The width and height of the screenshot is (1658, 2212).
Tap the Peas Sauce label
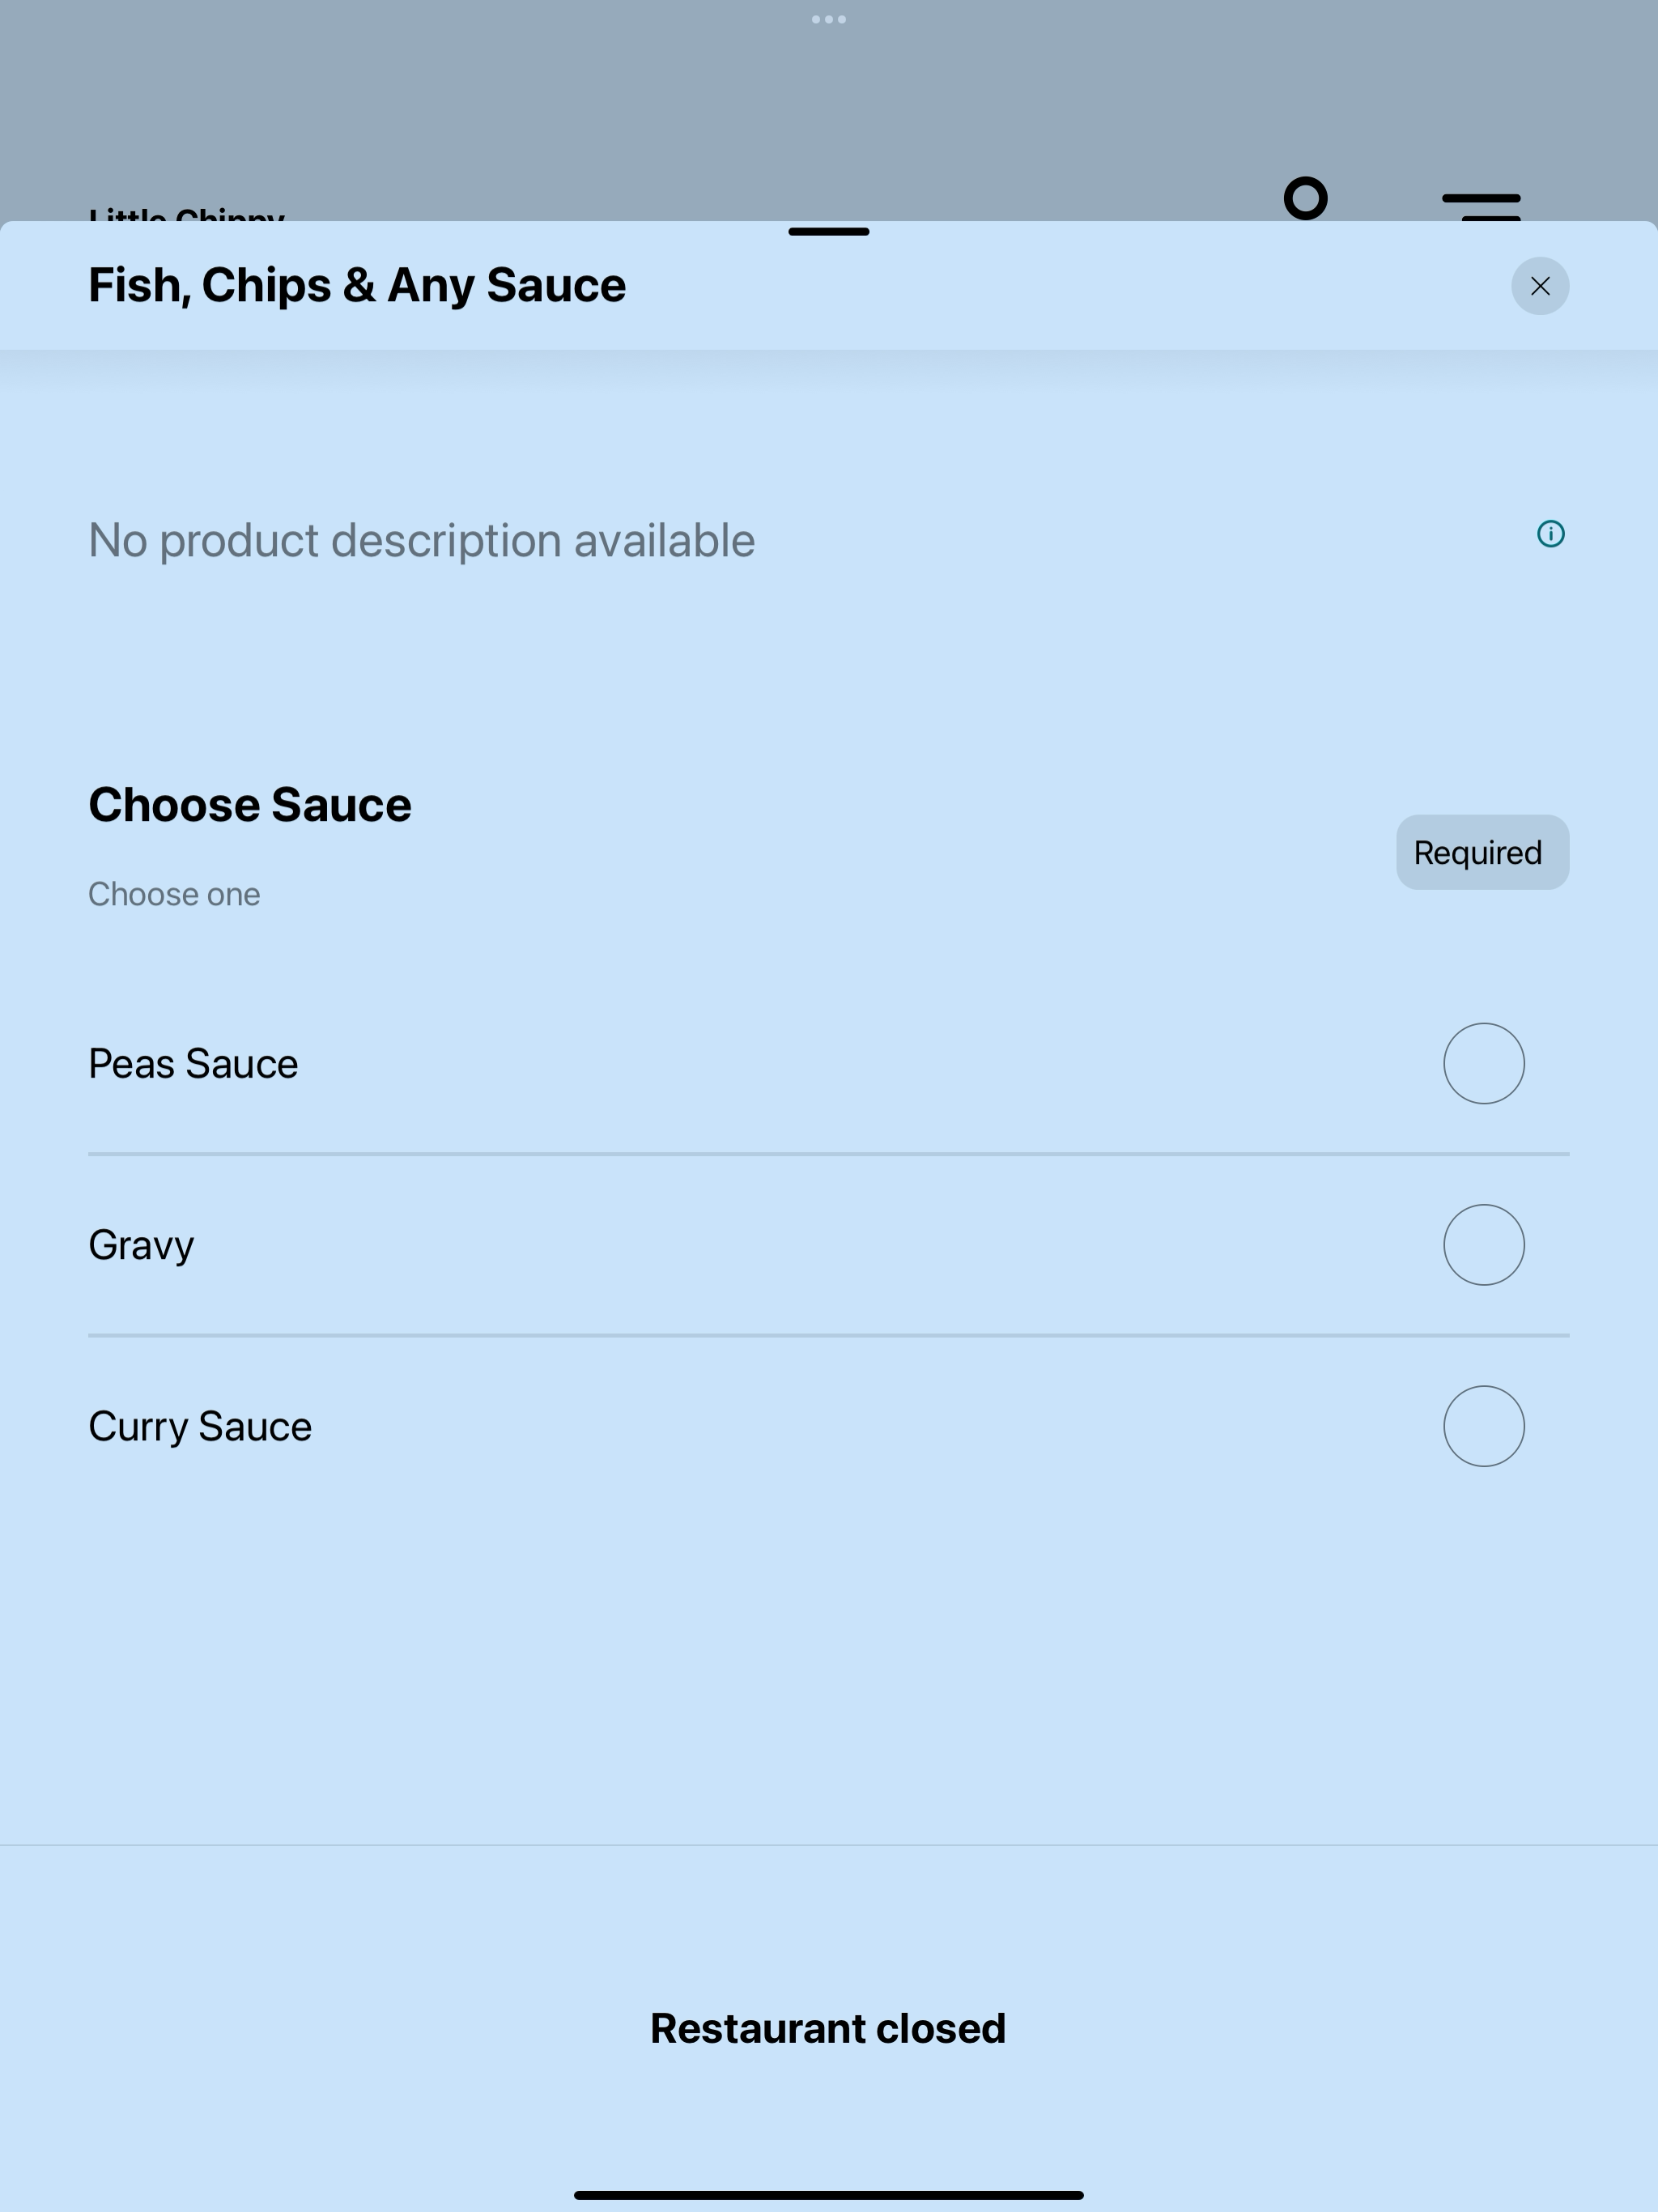[193, 1064]
